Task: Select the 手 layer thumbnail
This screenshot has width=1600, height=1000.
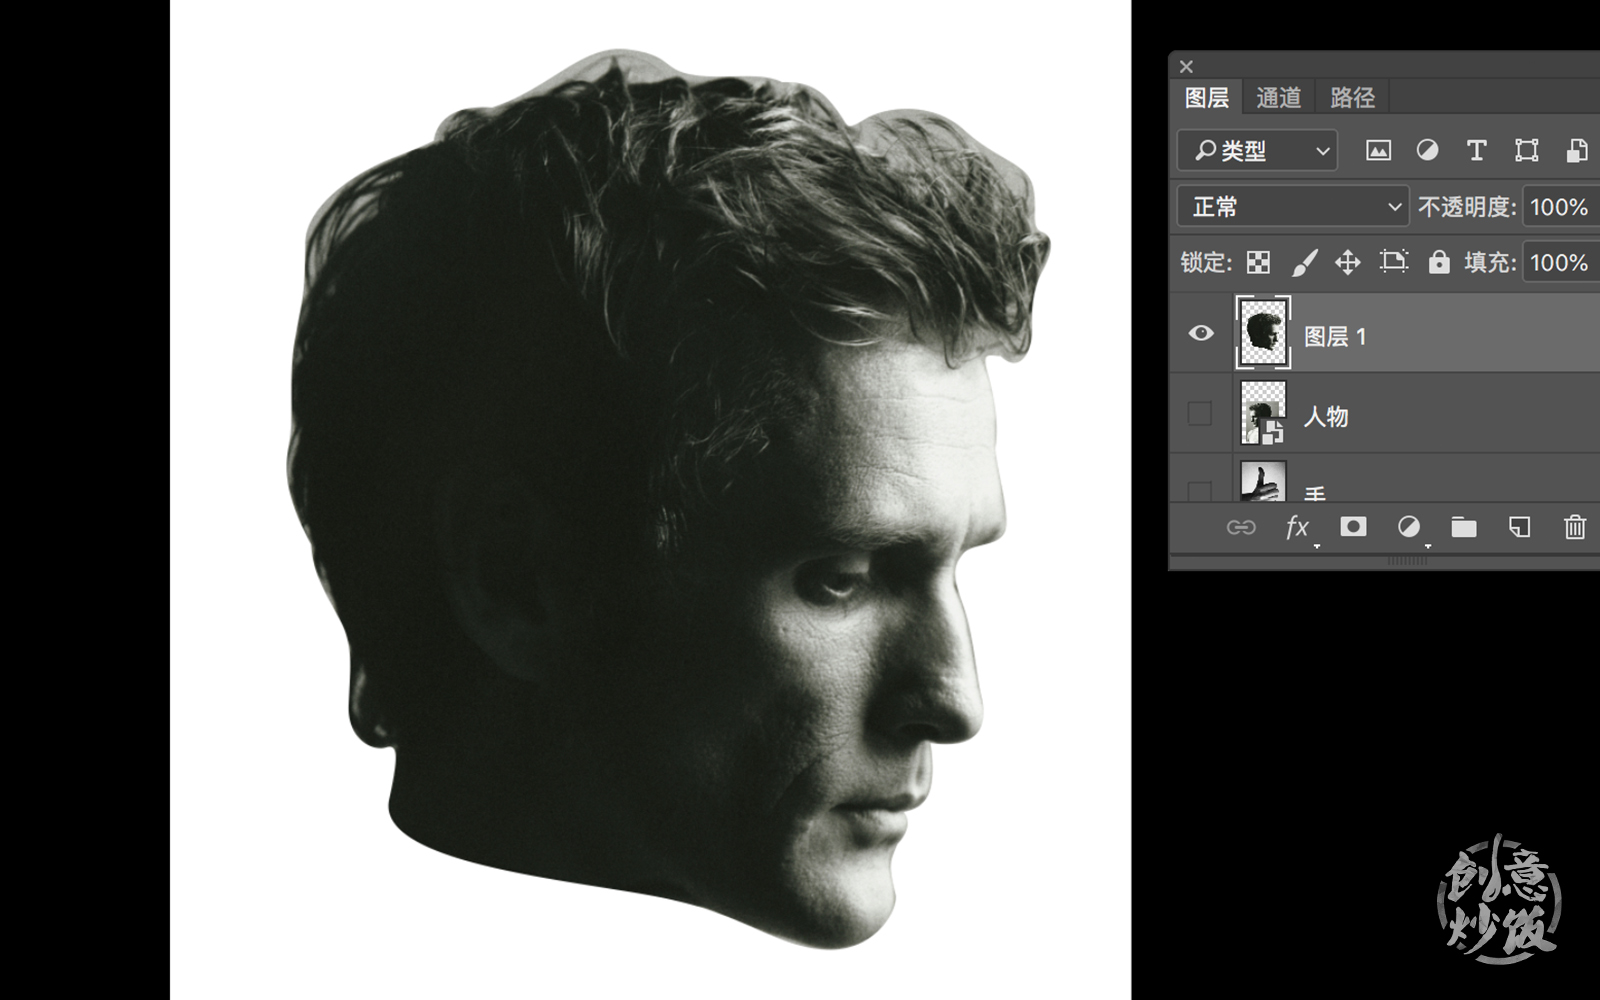Action: click(1263, 481)
